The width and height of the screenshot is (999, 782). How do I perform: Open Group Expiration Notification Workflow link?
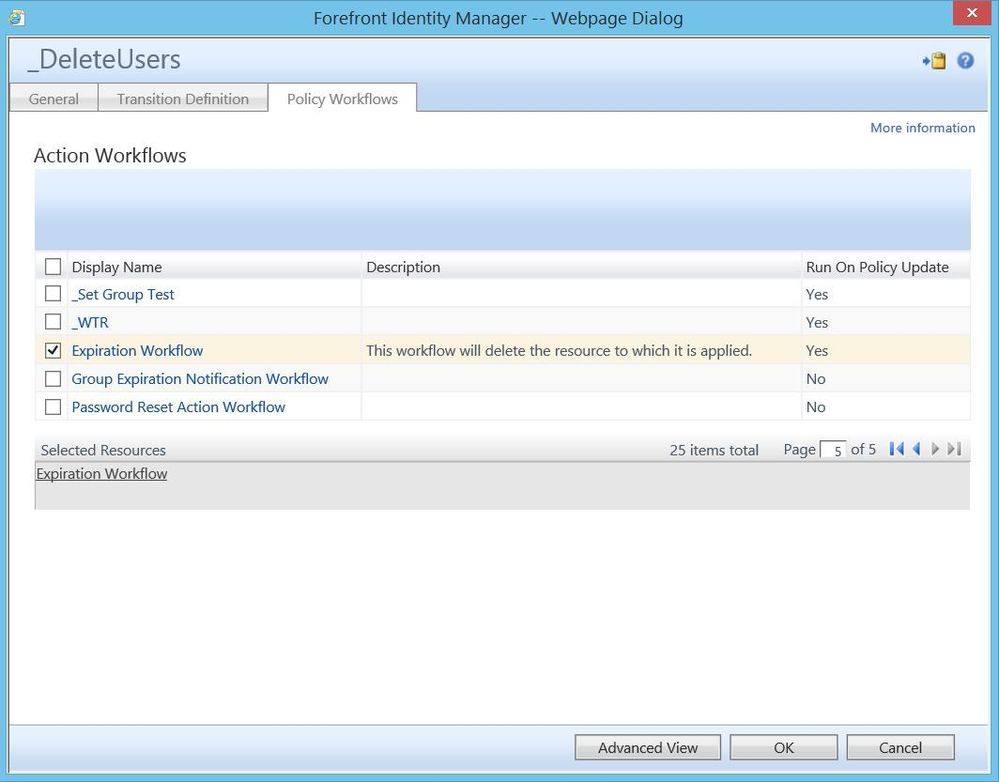click(x=200, y=379)
